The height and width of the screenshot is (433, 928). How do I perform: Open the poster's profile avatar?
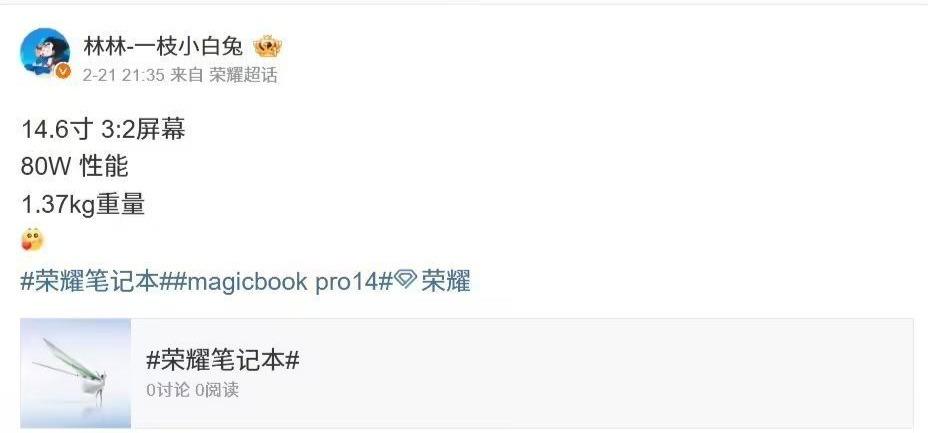45,53
